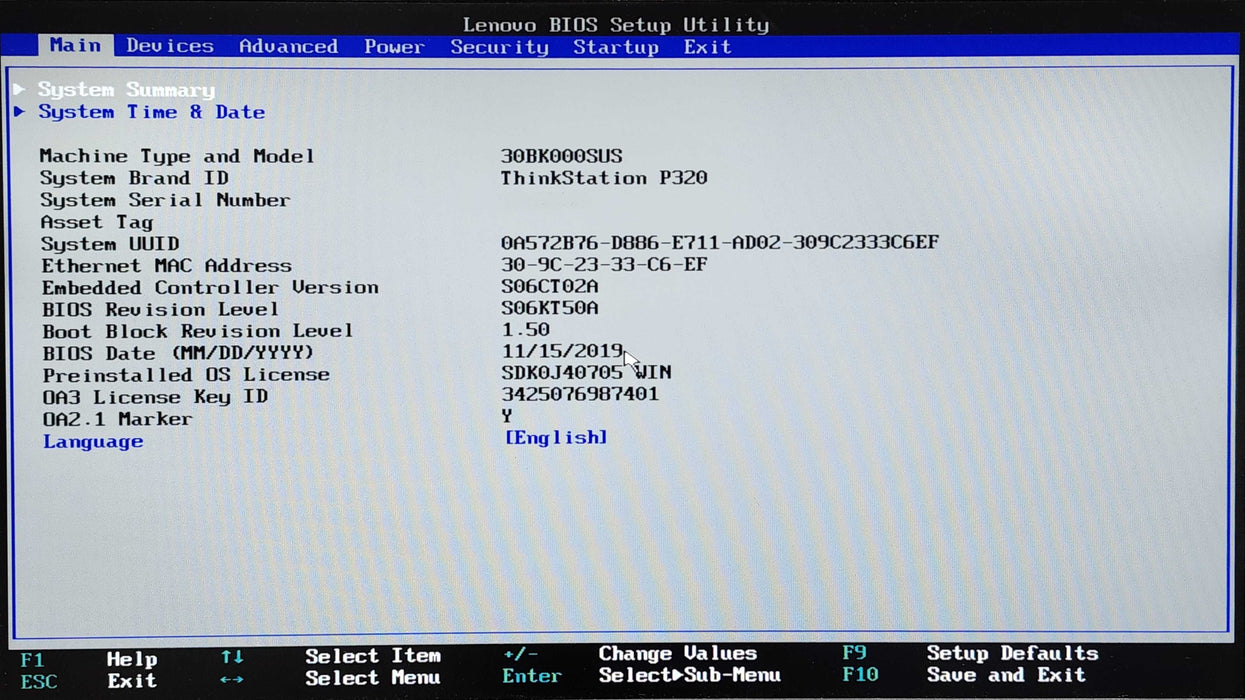Select the Exit tab
The width and height of the screenshot is (1245, 700).
click(707, 47)
